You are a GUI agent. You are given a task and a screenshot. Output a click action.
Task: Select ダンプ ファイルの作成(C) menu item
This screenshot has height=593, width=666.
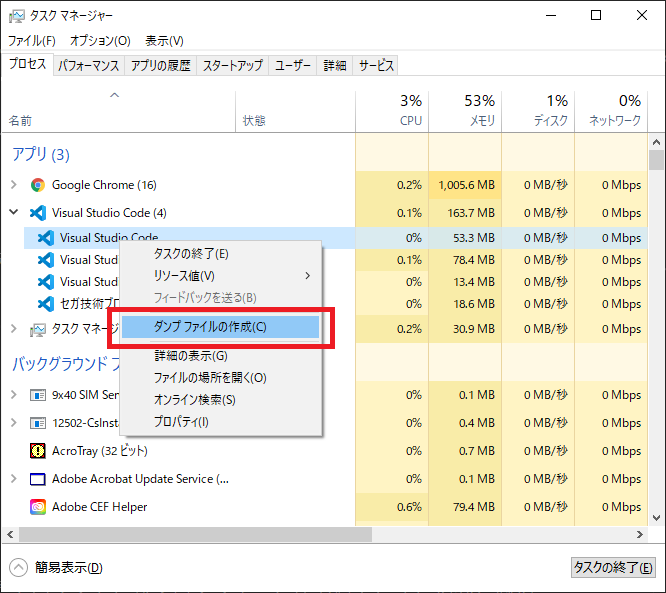pos(220,327)
